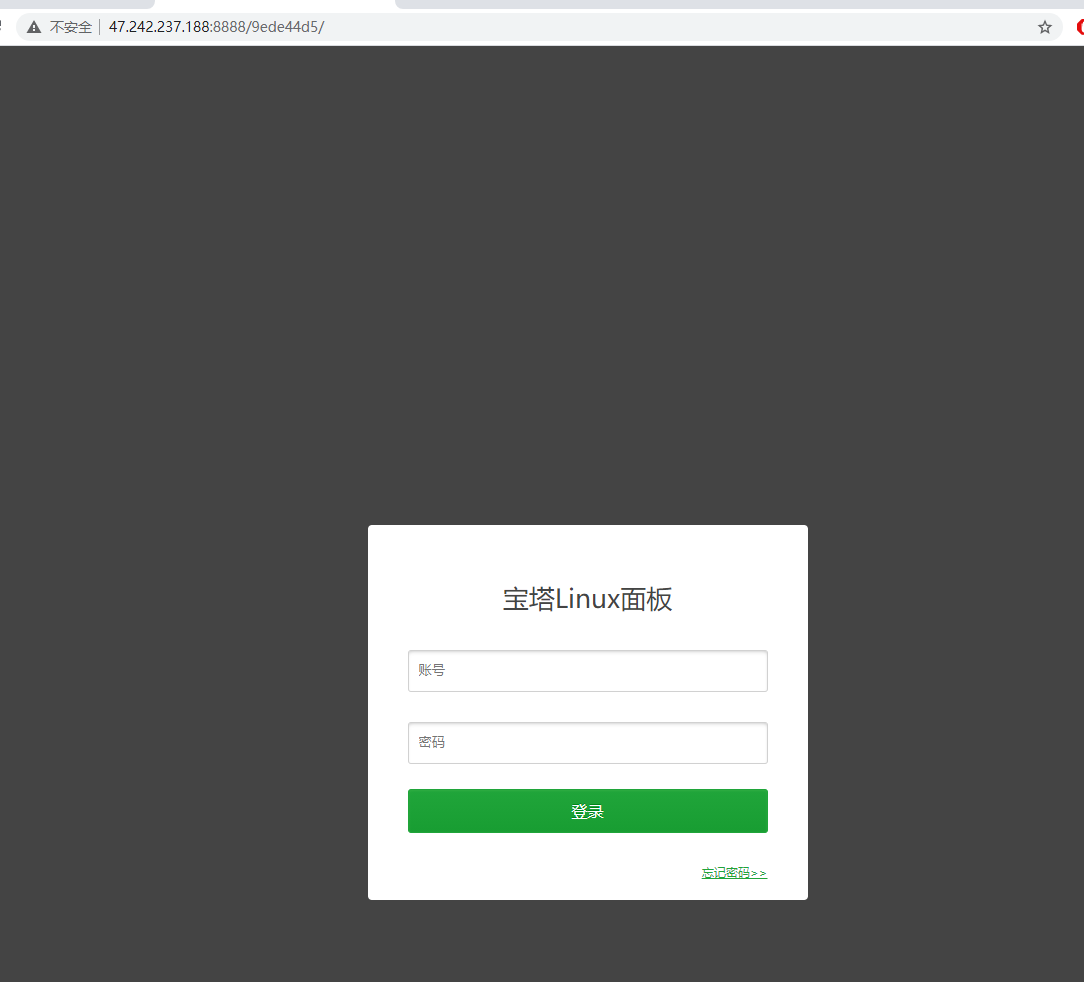Viewport: 1084px width, 982px height.
Task: Click the 宝塔Linux面板 heading text
Action: pos(588,599)
